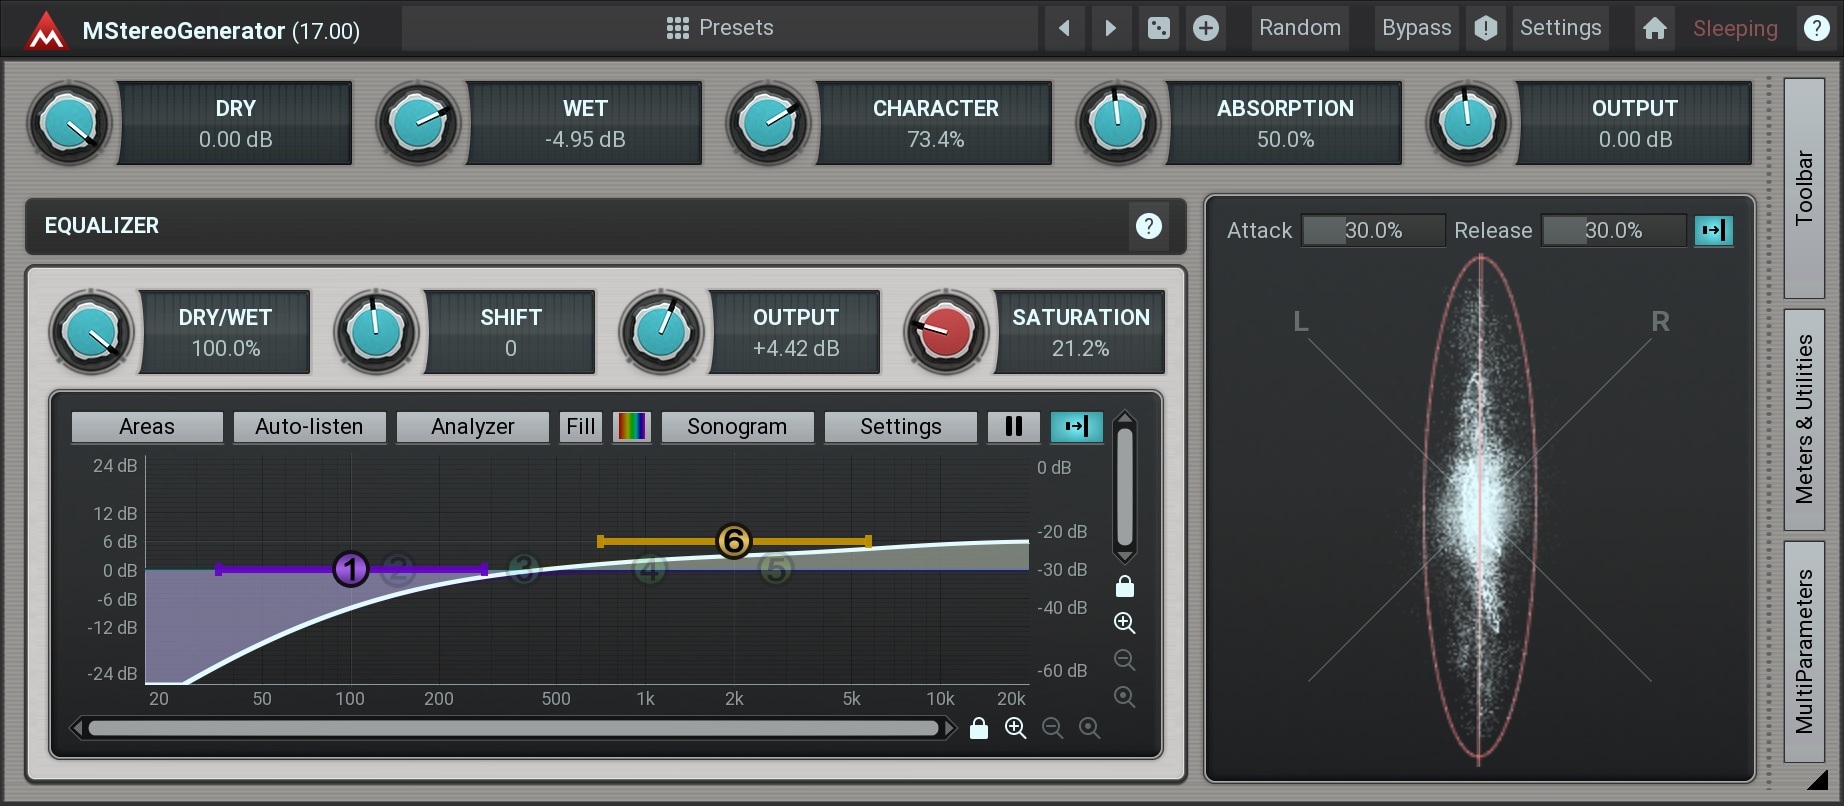Click the MeldaProduction logo icon
This screenshot has height=806, width=1844.
46,30
